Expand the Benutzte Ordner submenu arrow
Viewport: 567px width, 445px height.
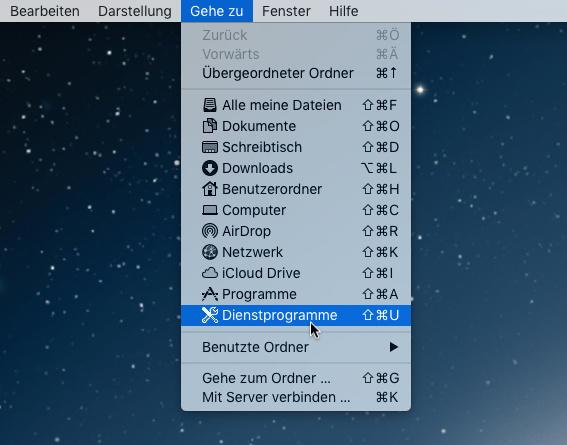tap(394, 347)
